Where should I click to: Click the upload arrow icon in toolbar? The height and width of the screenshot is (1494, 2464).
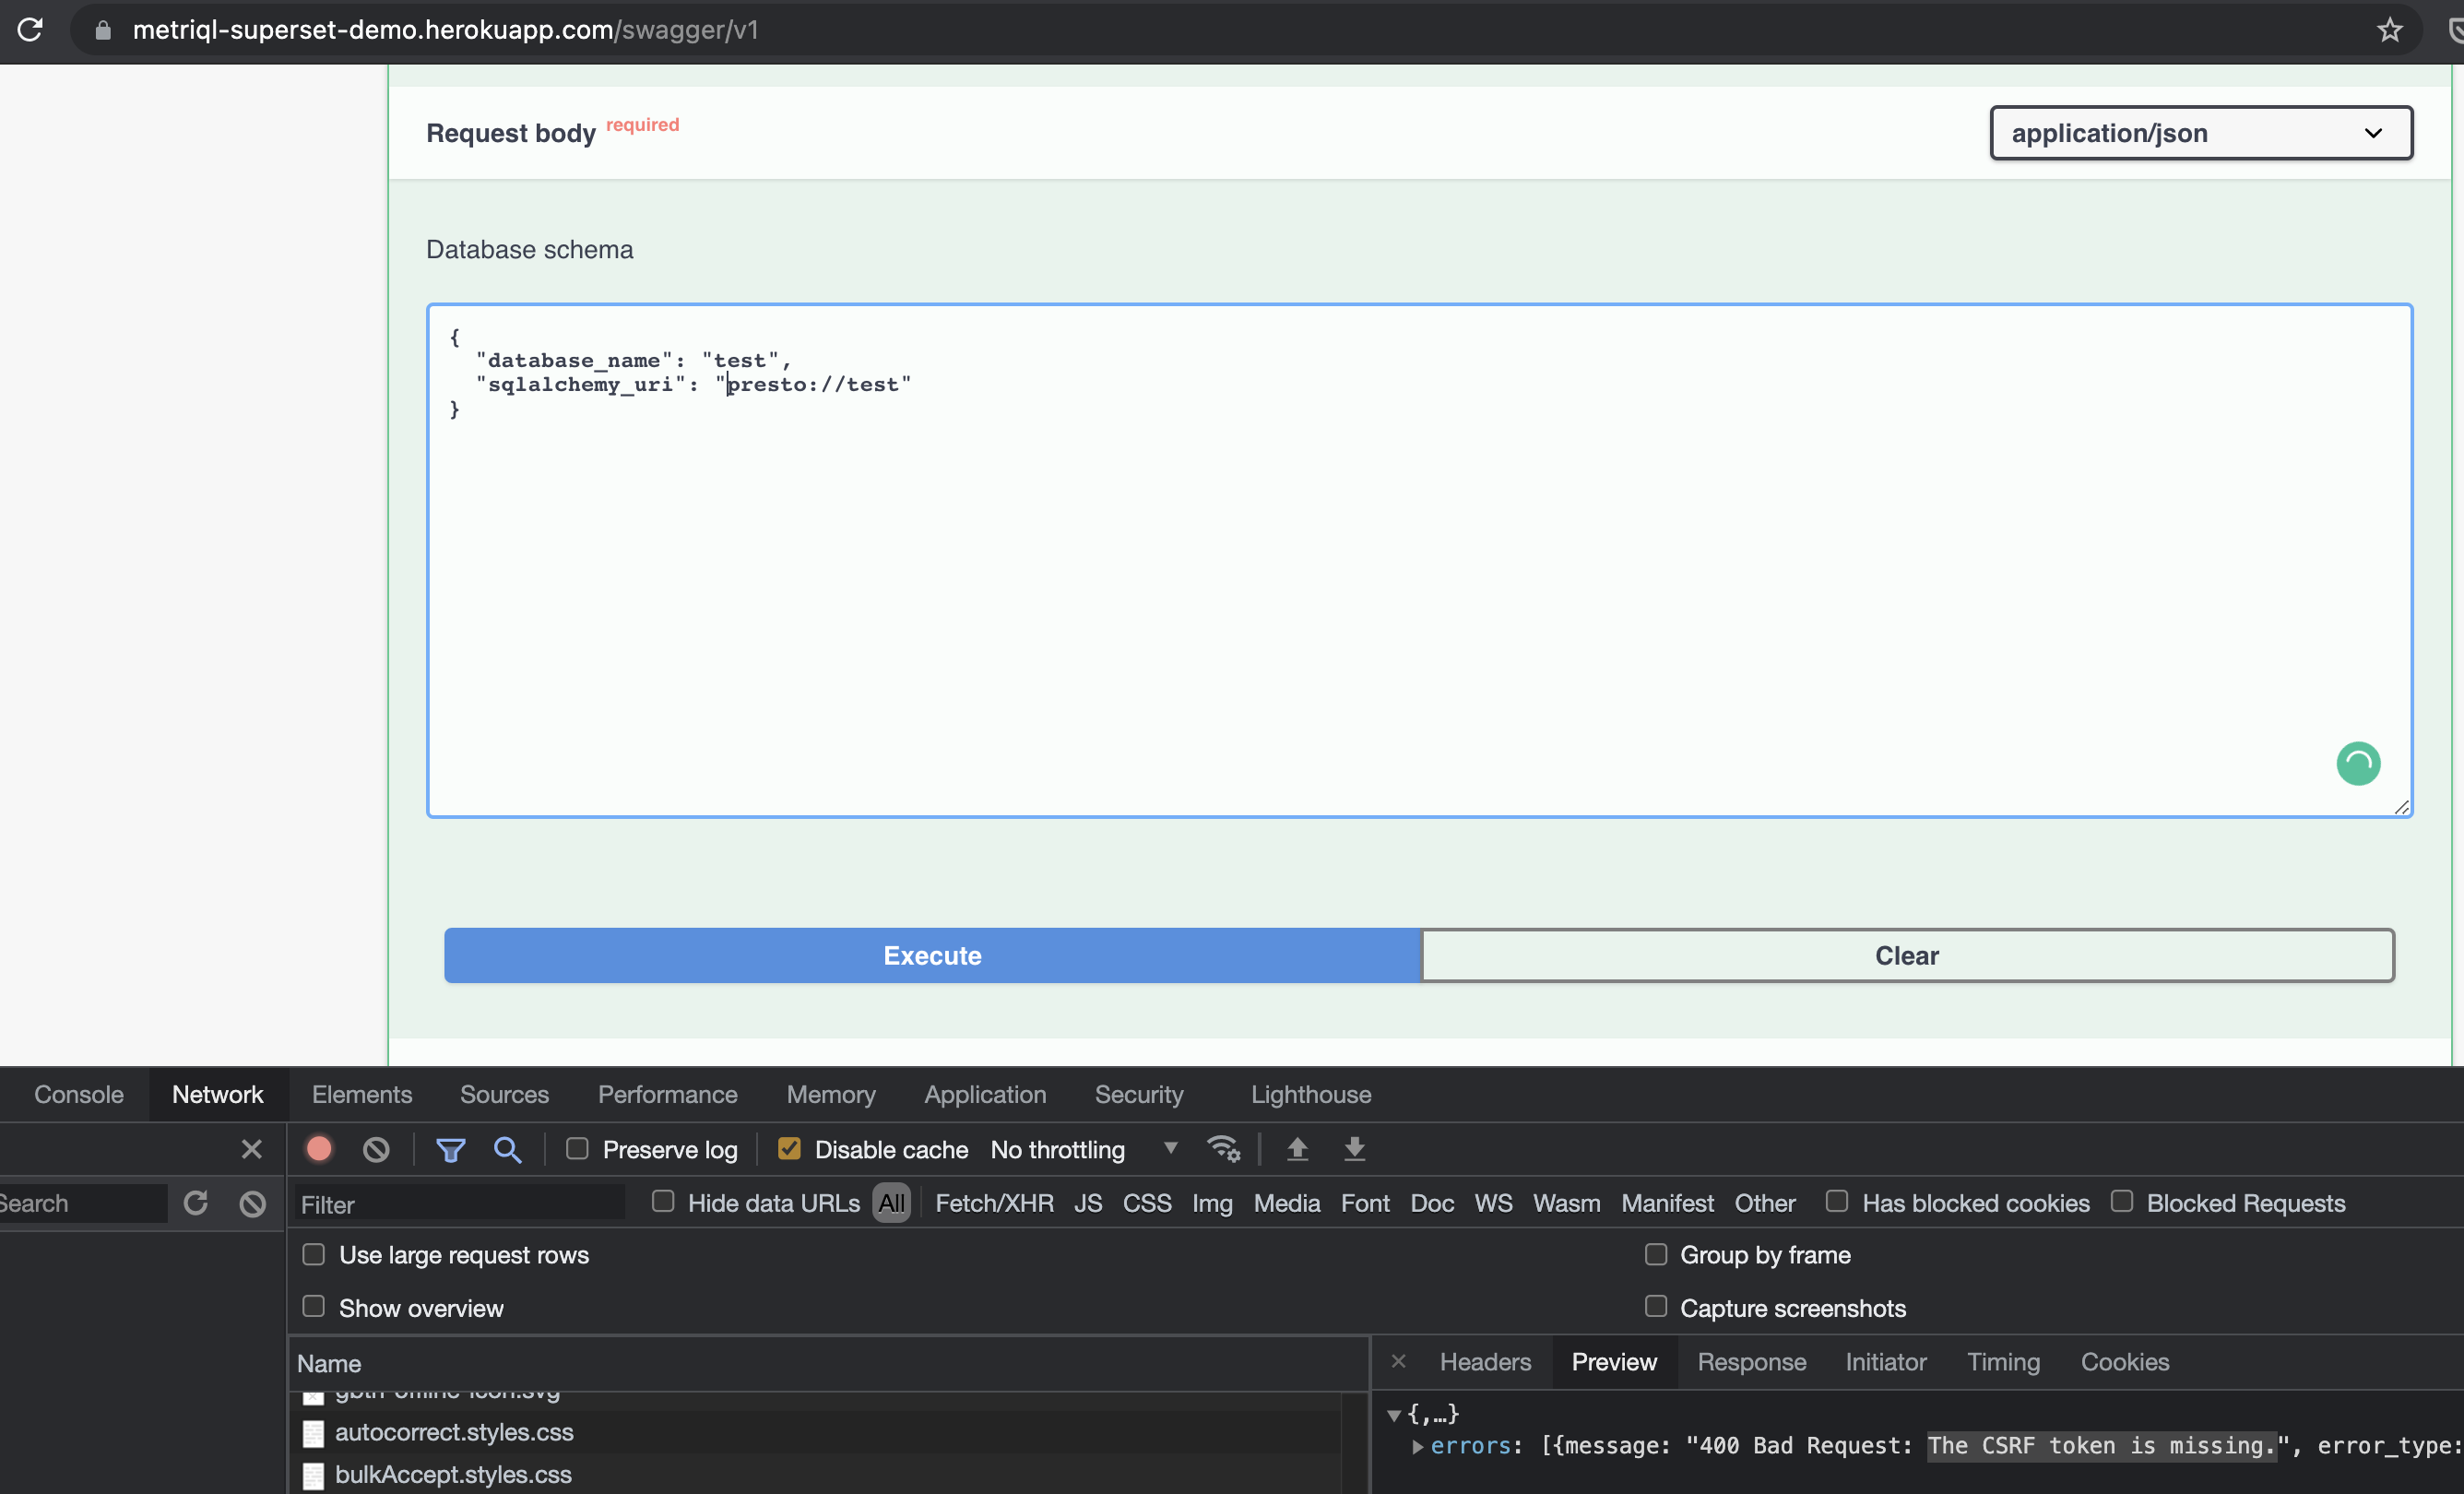1296,1149
